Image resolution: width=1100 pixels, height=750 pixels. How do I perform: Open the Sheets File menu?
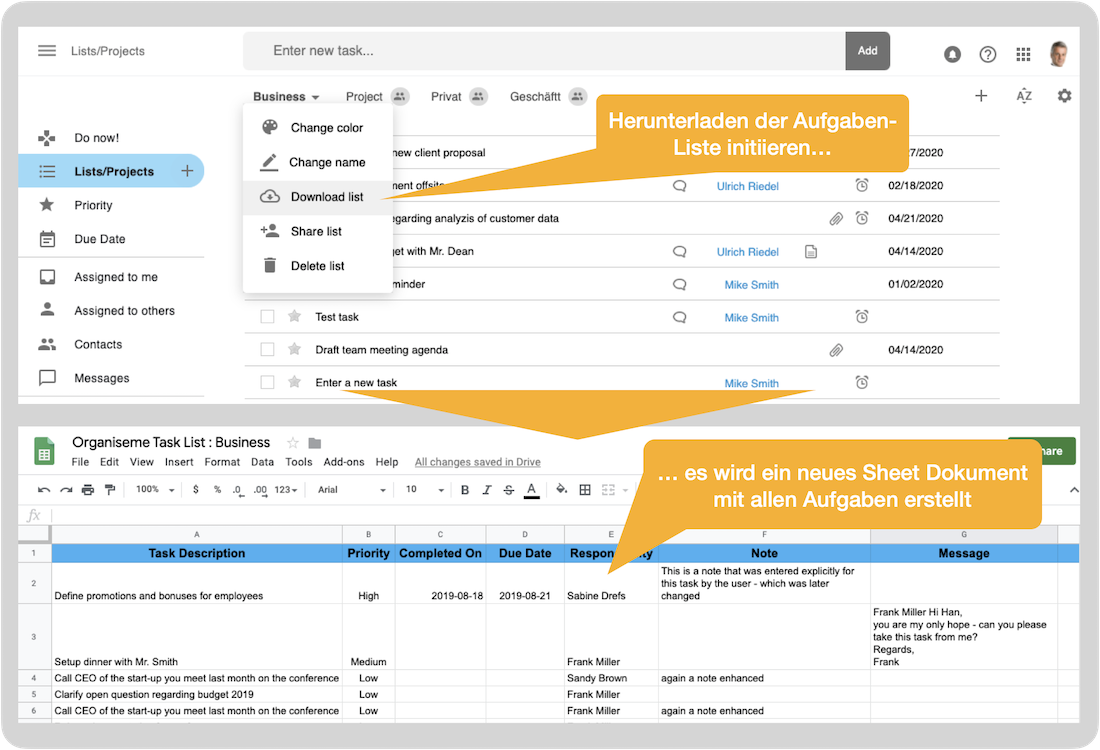click(x=80, y=462)
